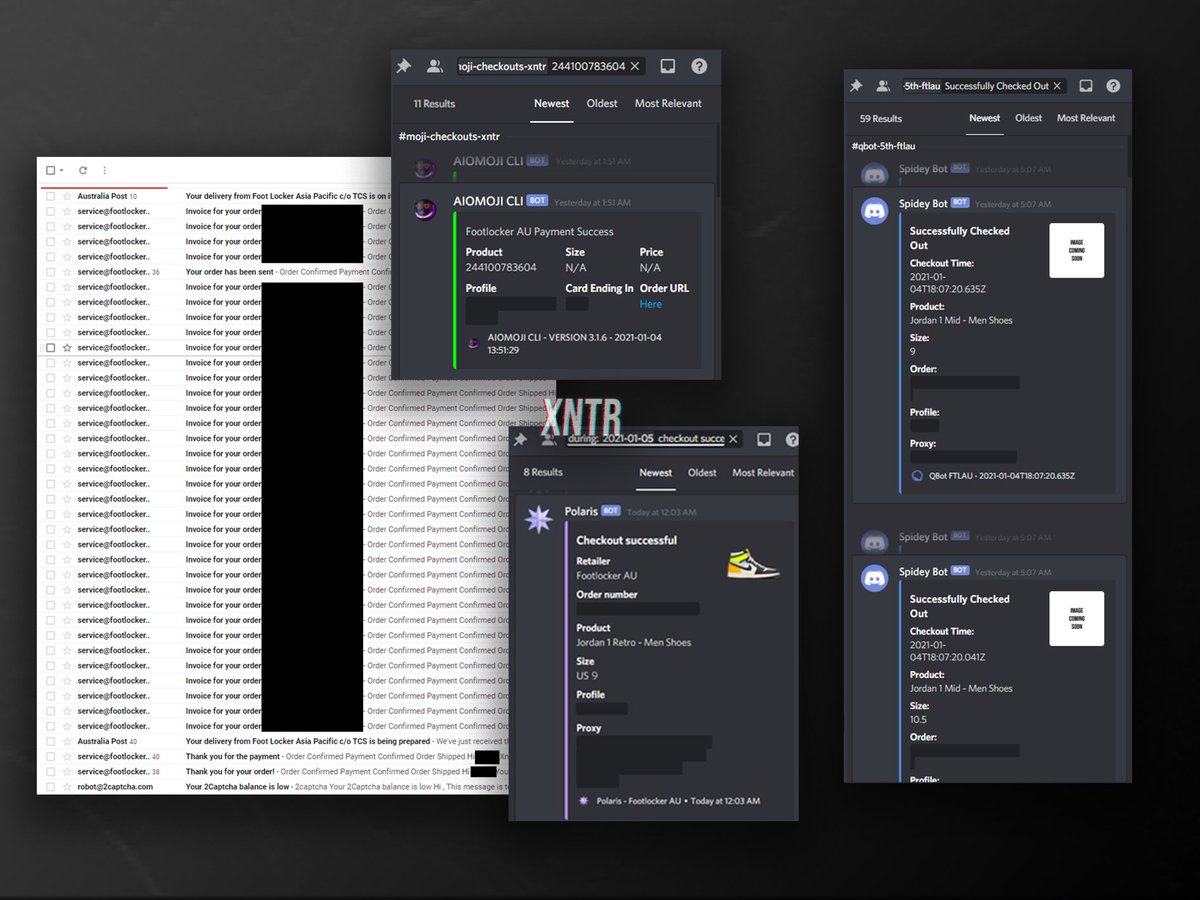Star the 'Your order has been sent' email
1200x900 pixels.
[66, 272]
